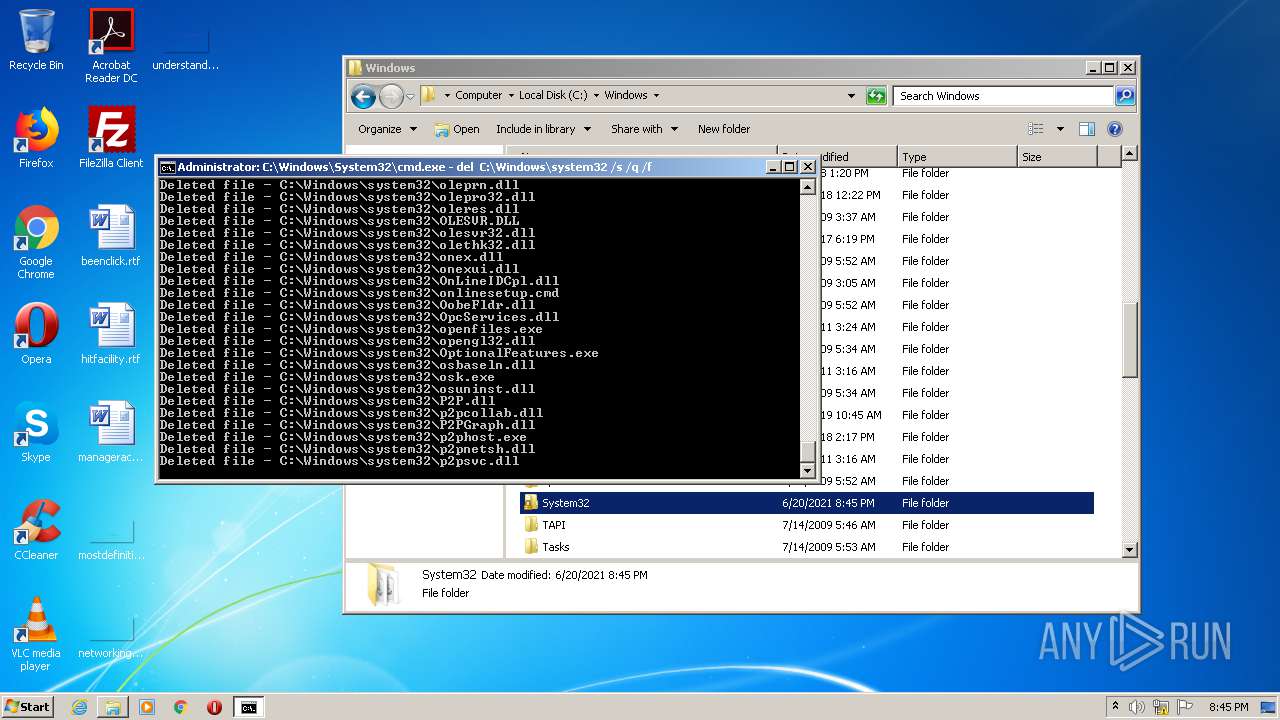Image resolution: width=1280 pixels, height=720 pixels.
Task: Show hidden tray icons arrow
Action: click(1115, 707)
